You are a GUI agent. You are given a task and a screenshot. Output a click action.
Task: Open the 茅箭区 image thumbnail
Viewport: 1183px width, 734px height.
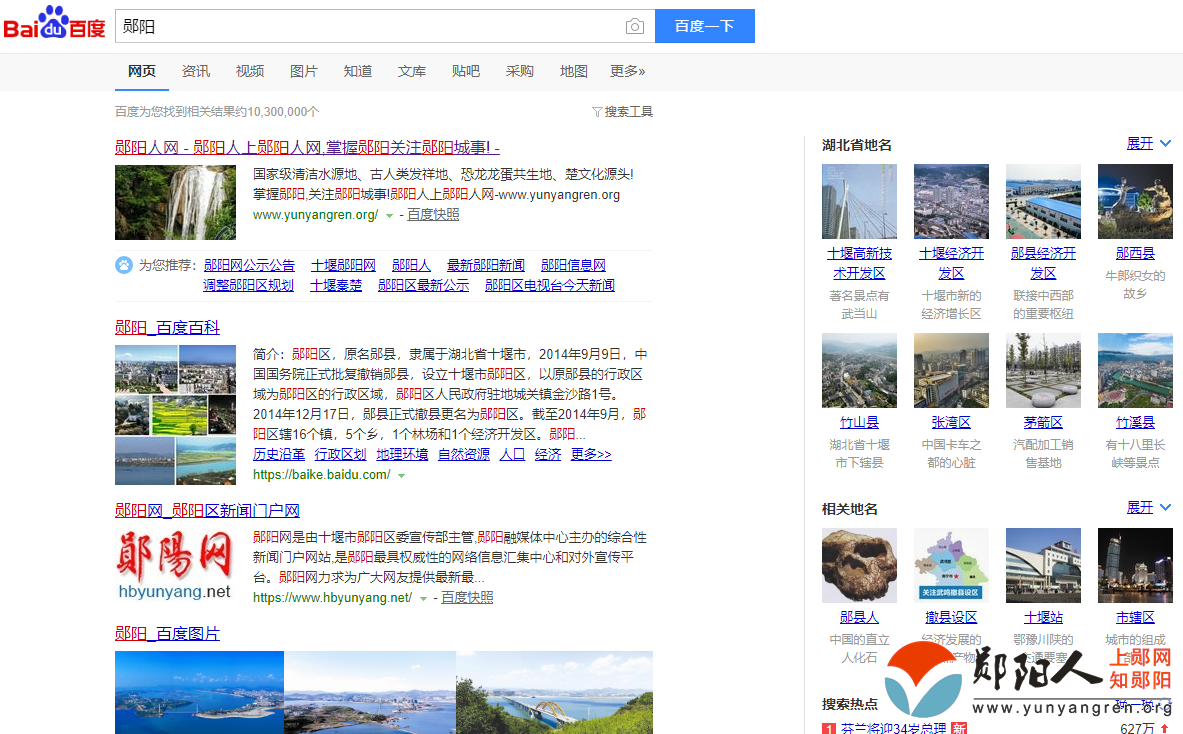[1043, 370]
